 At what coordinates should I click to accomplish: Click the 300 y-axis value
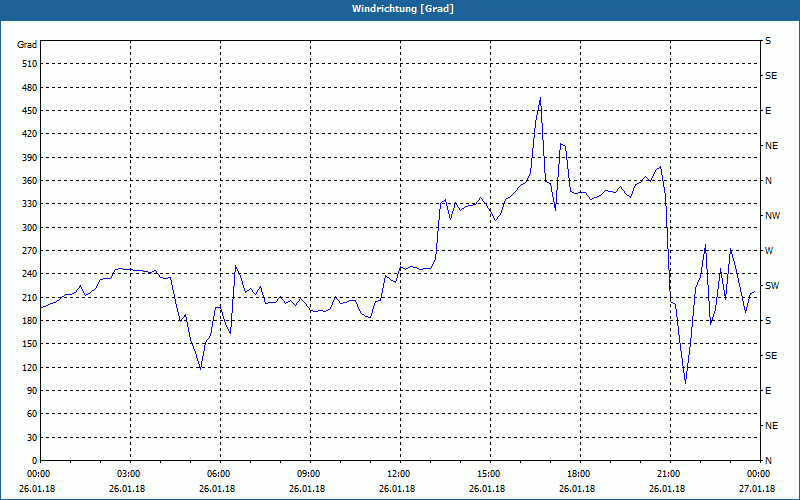(x=30, y=228)
